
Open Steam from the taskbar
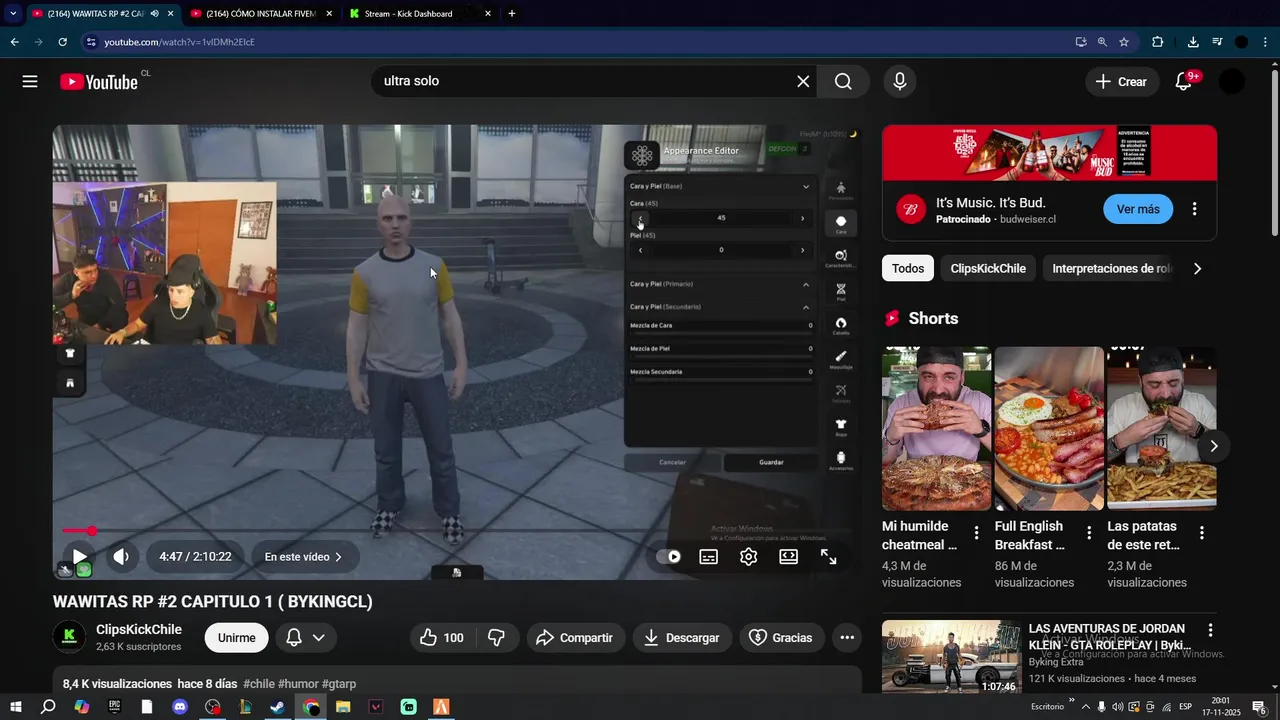(278, 707)
